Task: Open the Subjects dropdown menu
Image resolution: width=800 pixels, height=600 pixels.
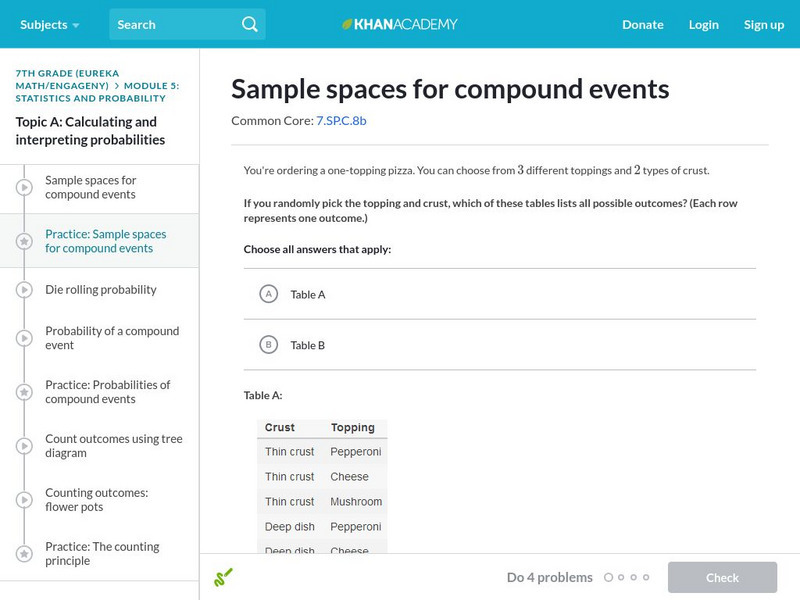Action: (x=49, y=24)
